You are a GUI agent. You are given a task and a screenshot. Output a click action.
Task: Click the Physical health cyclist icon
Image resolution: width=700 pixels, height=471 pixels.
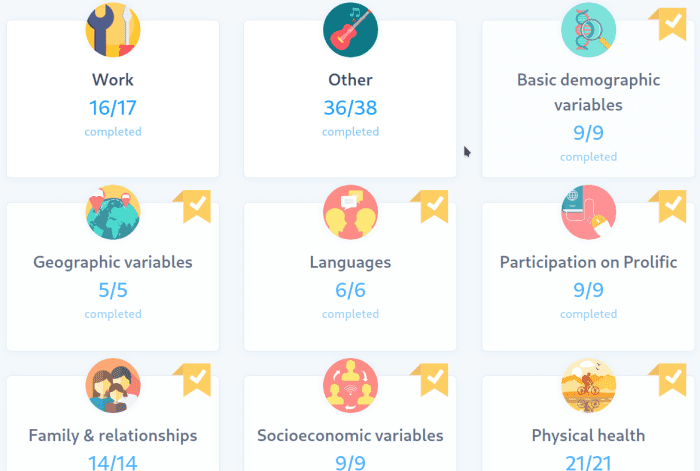tap(588, 386)
